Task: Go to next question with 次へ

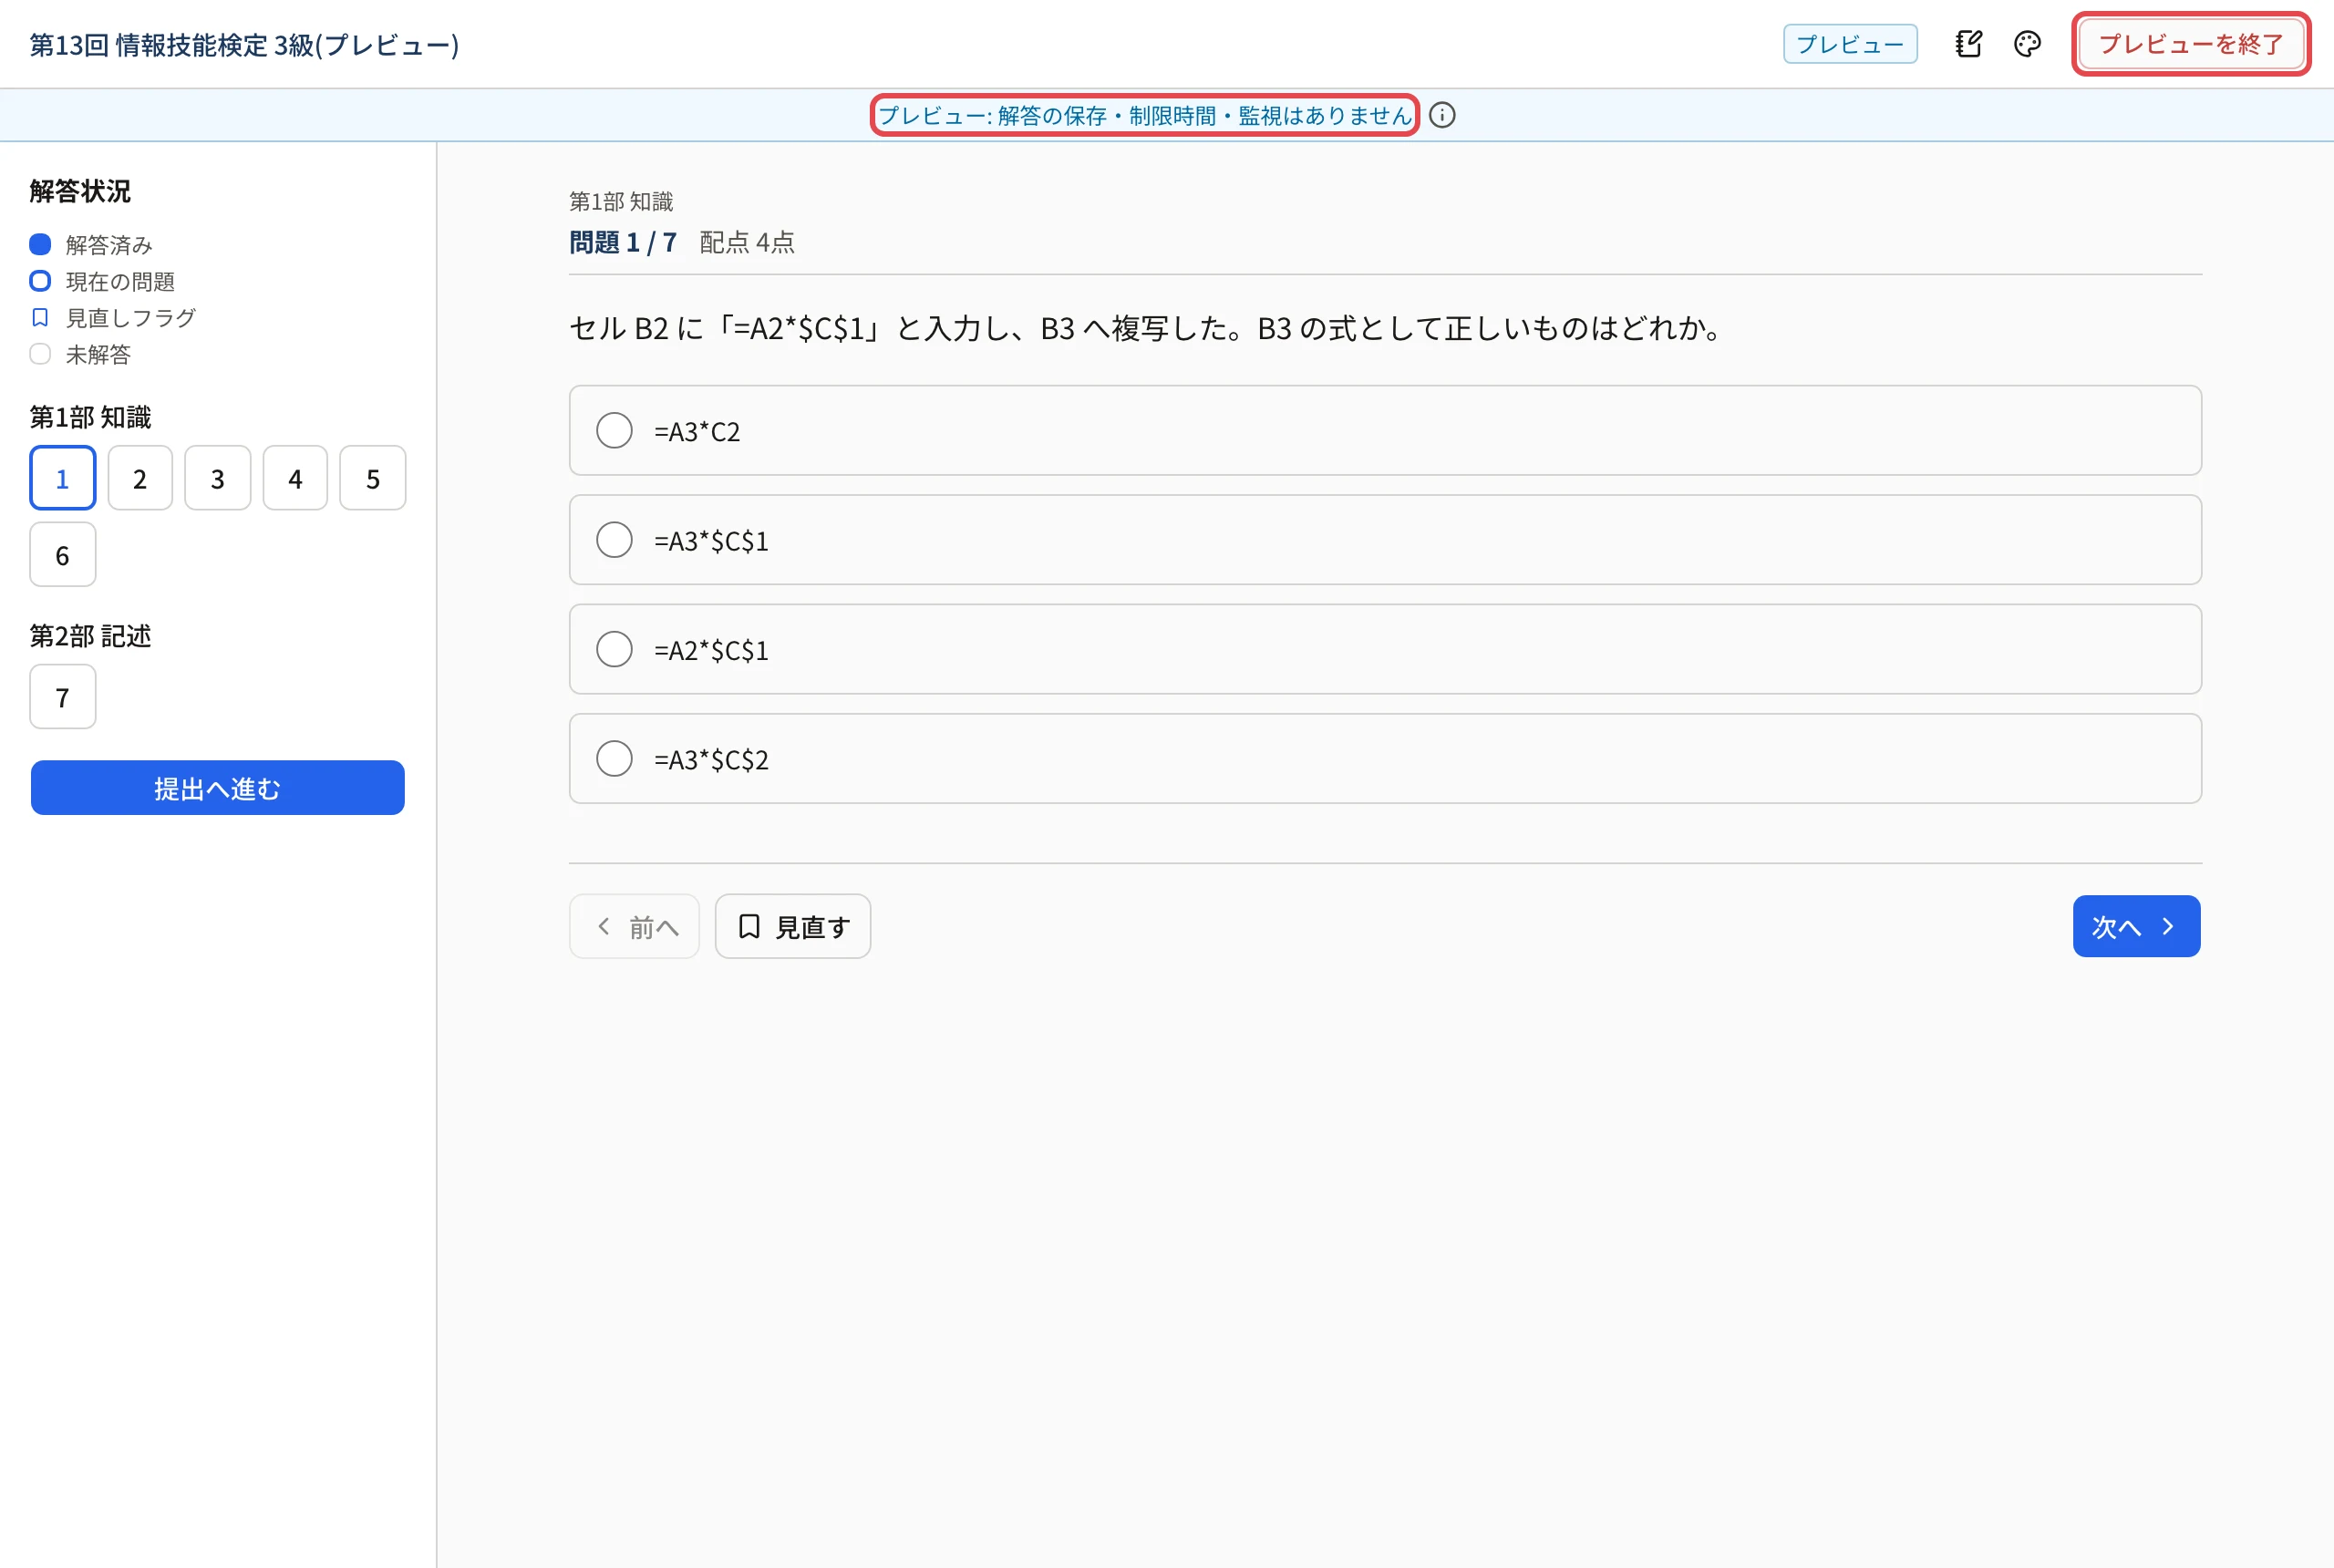Action: (x=2136, y=926)
